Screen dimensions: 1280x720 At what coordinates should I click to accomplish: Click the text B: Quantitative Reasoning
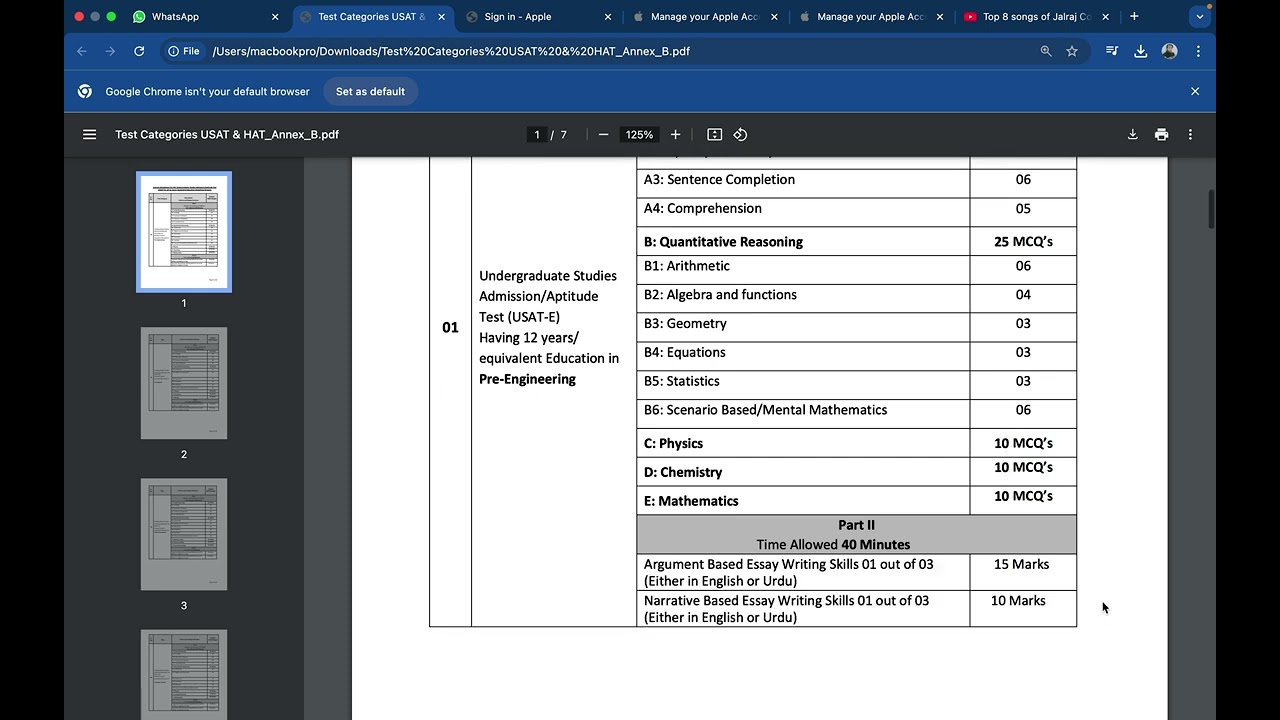723,241
